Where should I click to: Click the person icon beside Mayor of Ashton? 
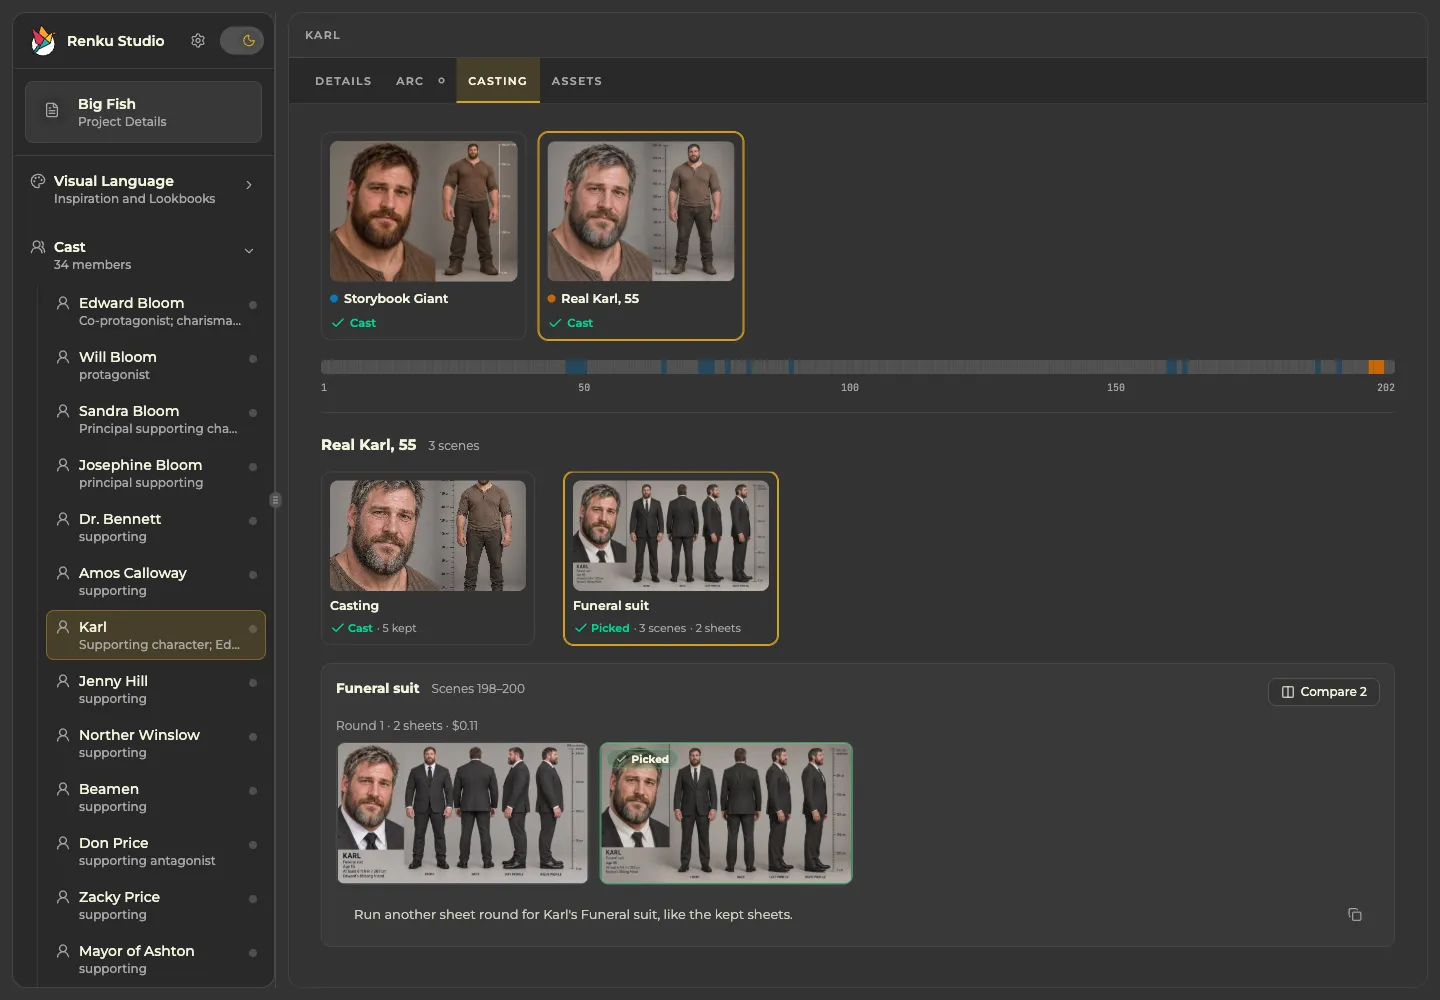[63, 951]
